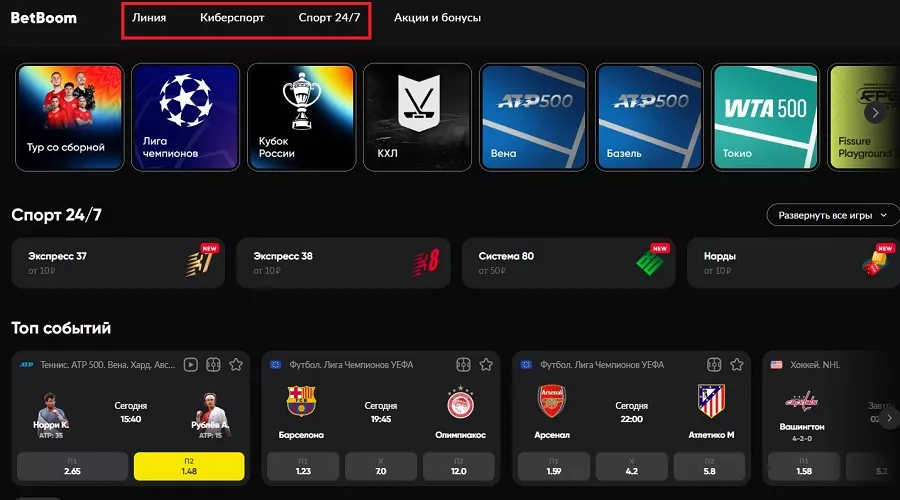Click the BetBoom logo
900x500 pixels.
(44, 18)
